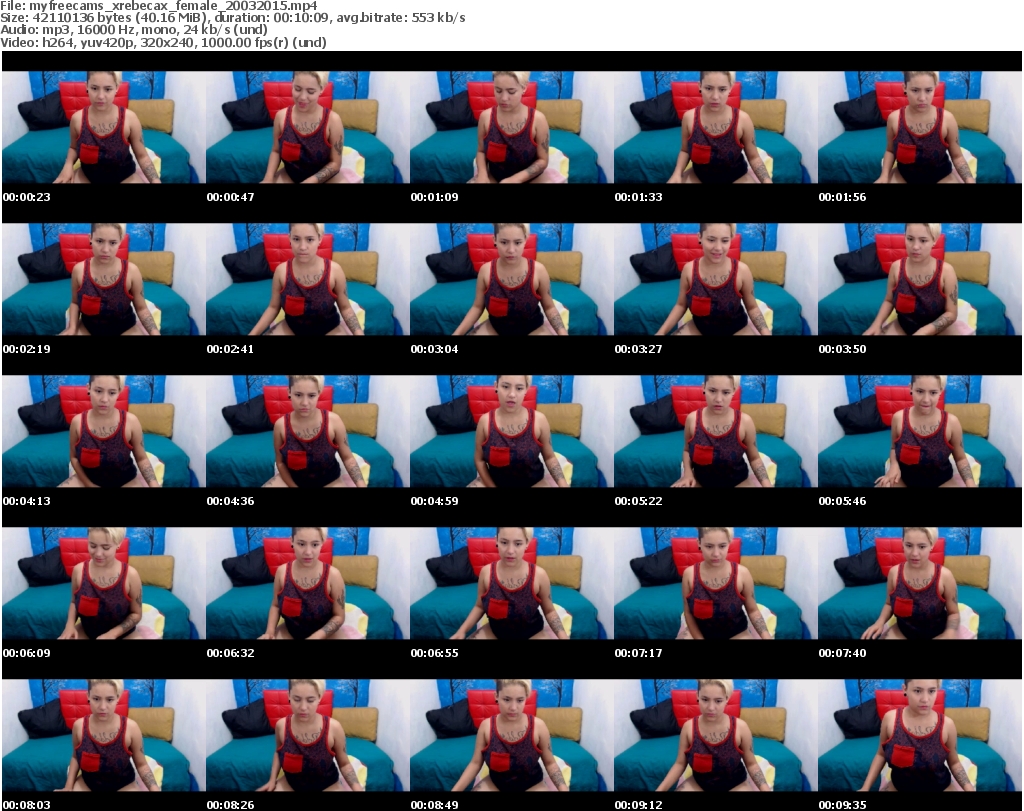
Task: Select the thumbnail at 00:08:03
Action: point(104,735)
